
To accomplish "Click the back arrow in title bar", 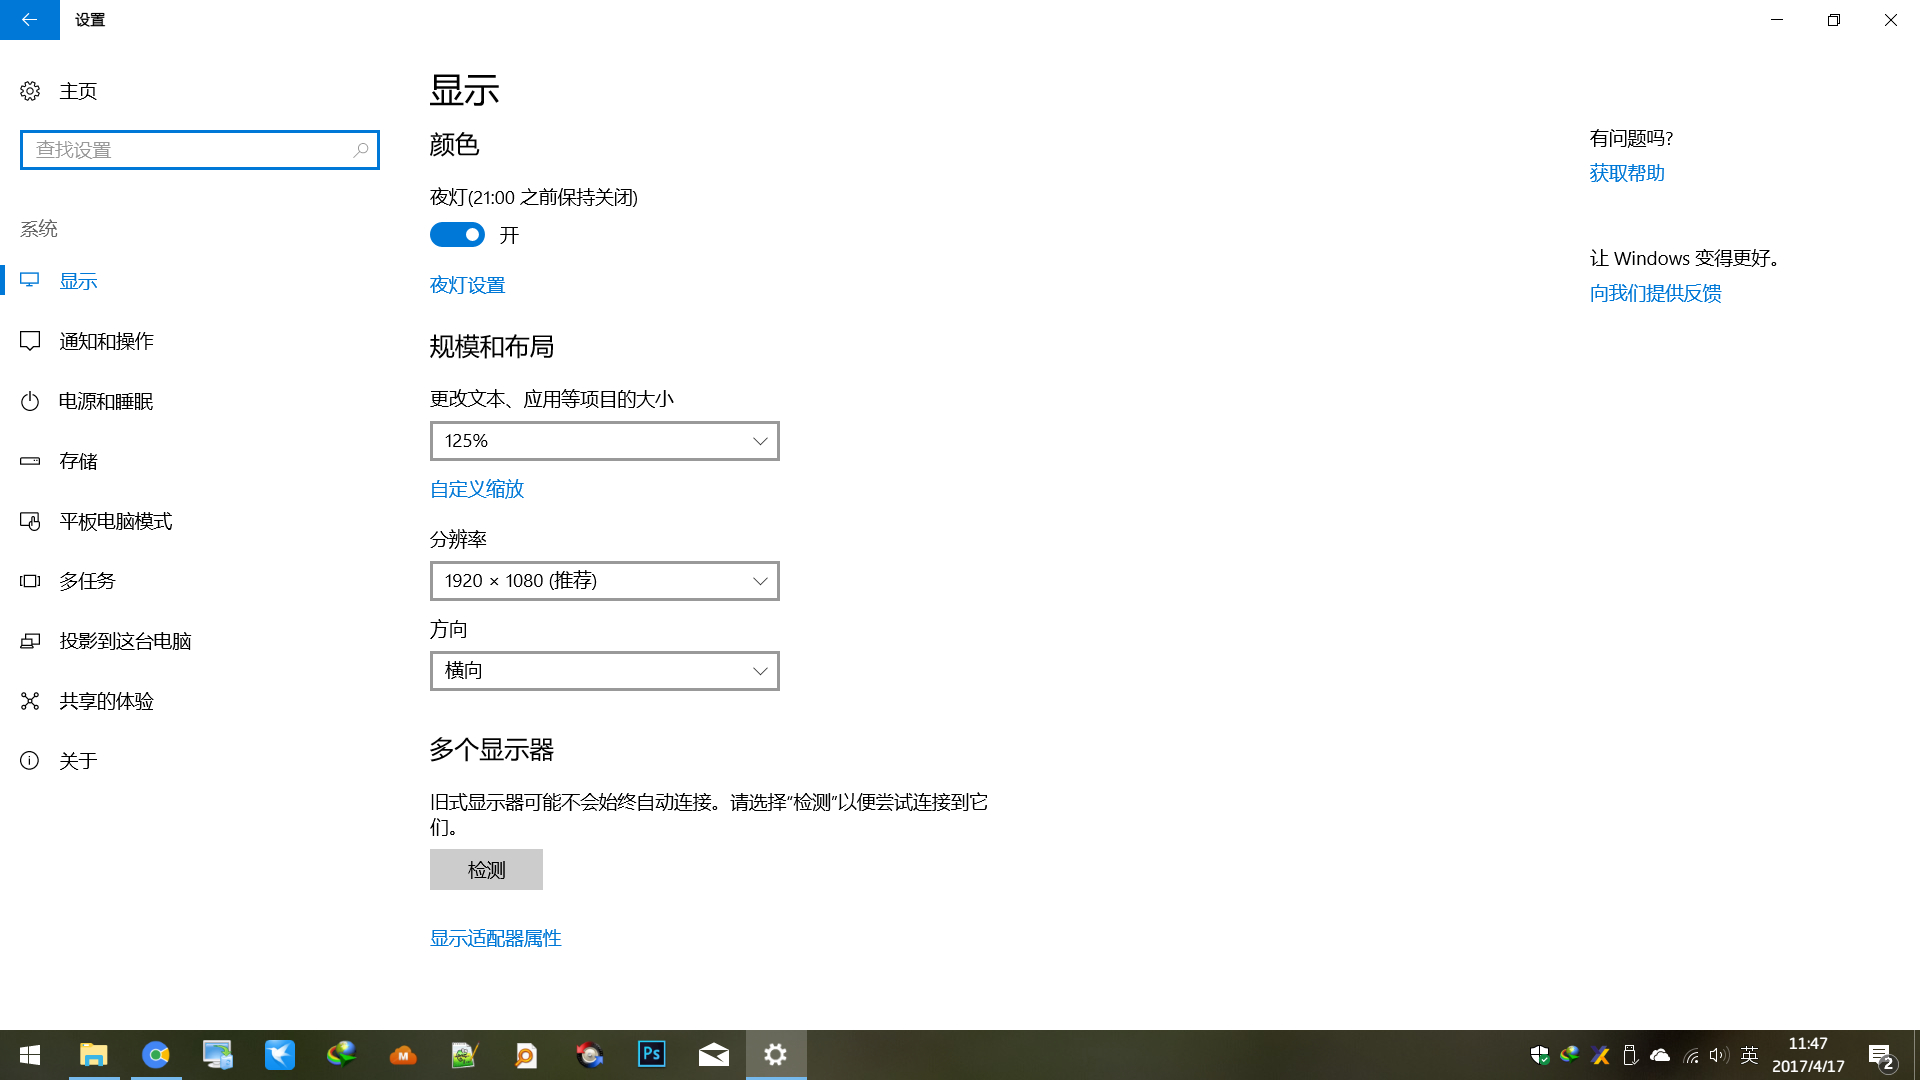I will click(29, 20).
